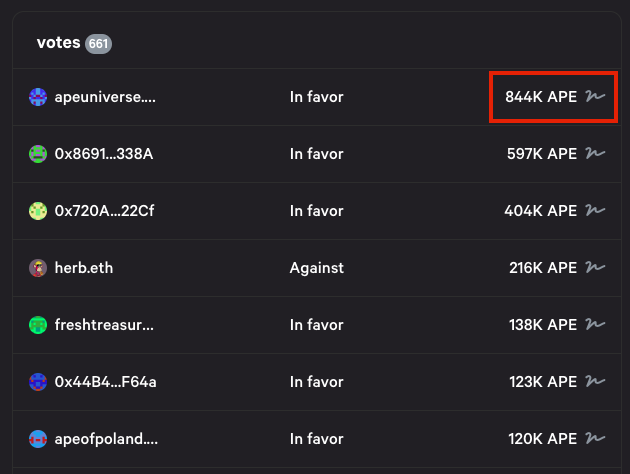Open signature icon next to 404K APE
Image resolution: width=630 pixels, height=474 pixels.
(x=595, y=210)
